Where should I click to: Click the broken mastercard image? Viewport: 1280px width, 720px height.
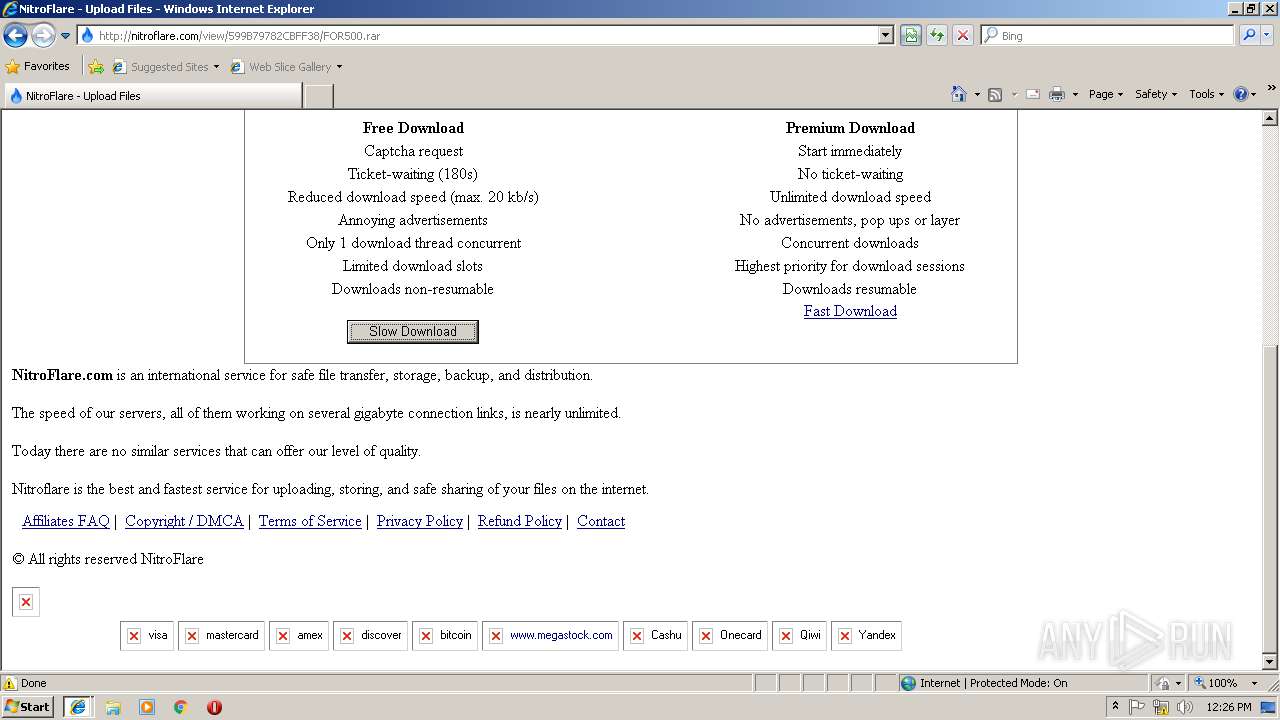pos(221,636)
